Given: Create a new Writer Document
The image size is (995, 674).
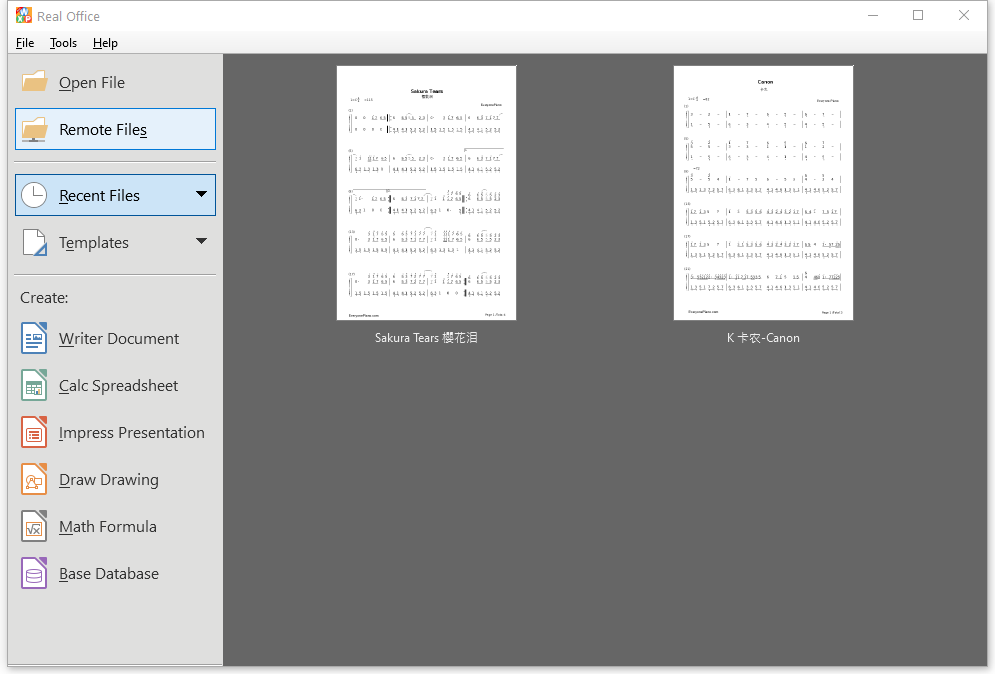Looking at the screenshot, I should point(101,338).
